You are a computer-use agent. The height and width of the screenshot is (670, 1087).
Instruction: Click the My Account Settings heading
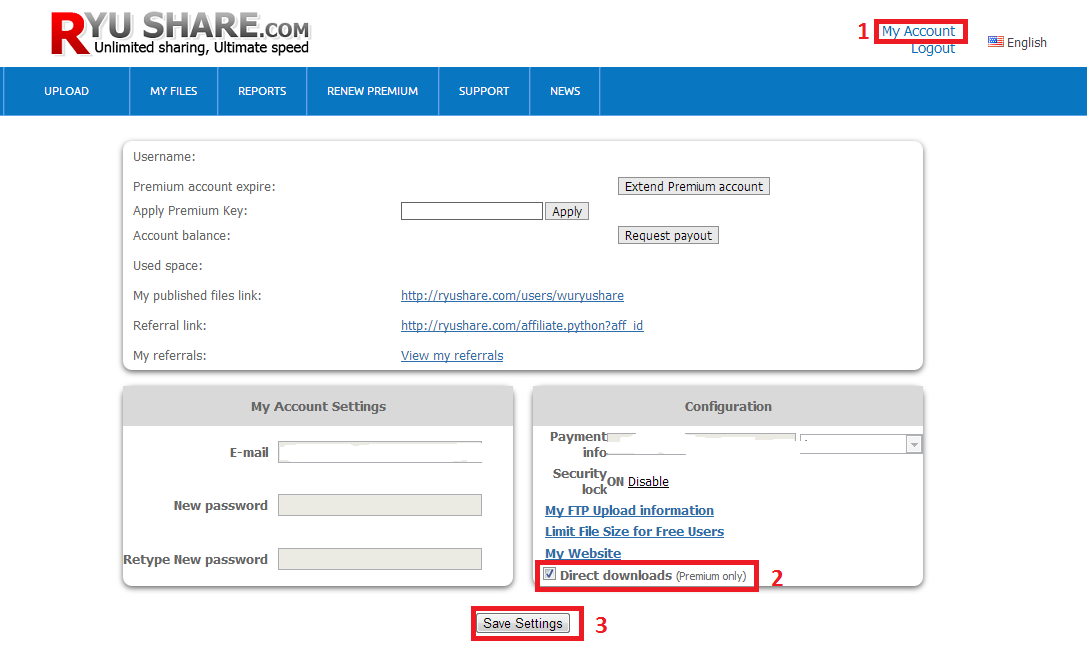[x=318, y=406]
